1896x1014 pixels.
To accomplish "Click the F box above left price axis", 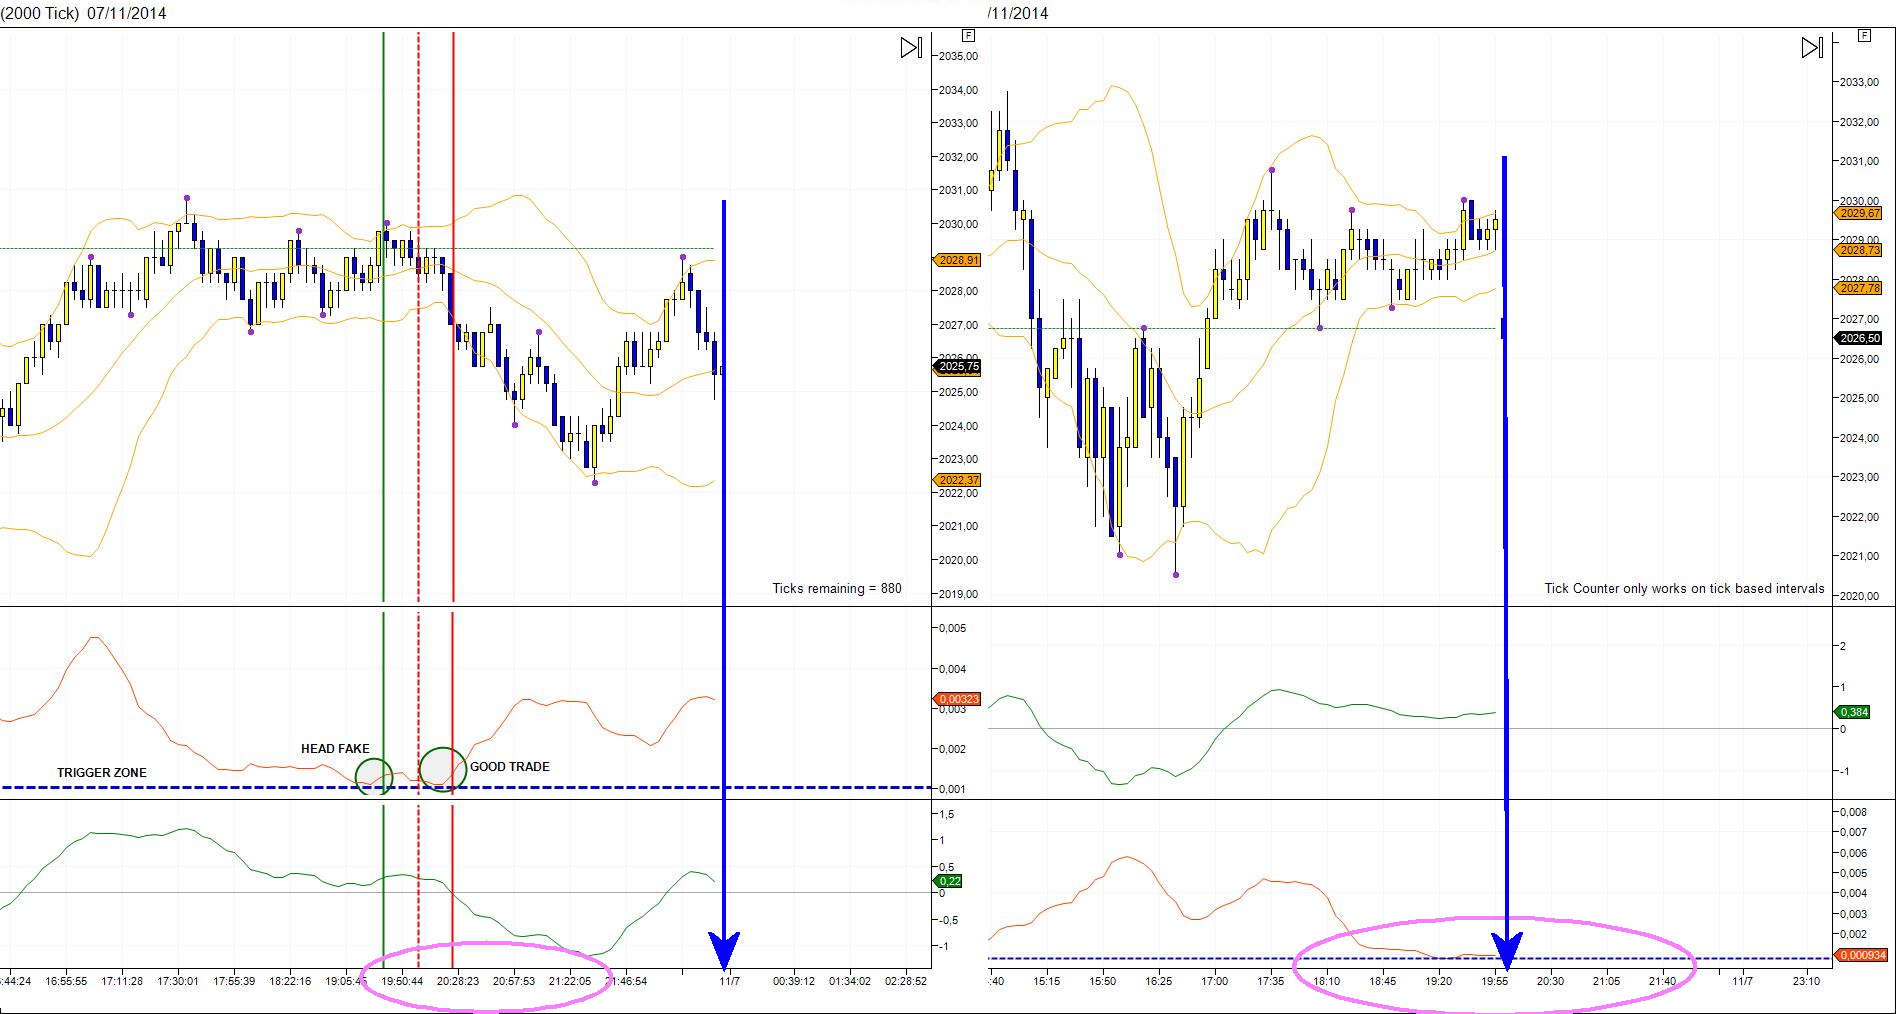I will [968, 35].
